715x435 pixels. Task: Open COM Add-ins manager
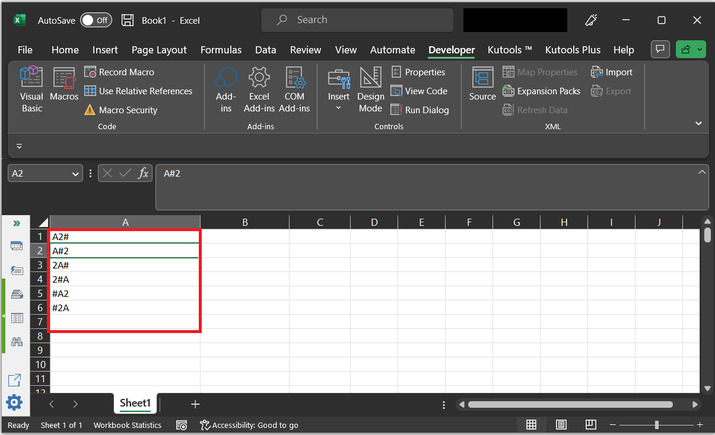294,88
